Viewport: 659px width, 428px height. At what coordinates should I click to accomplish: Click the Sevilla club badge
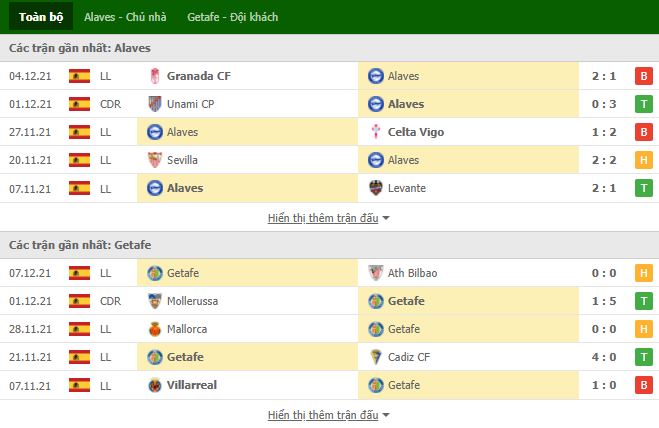(155, 160)
